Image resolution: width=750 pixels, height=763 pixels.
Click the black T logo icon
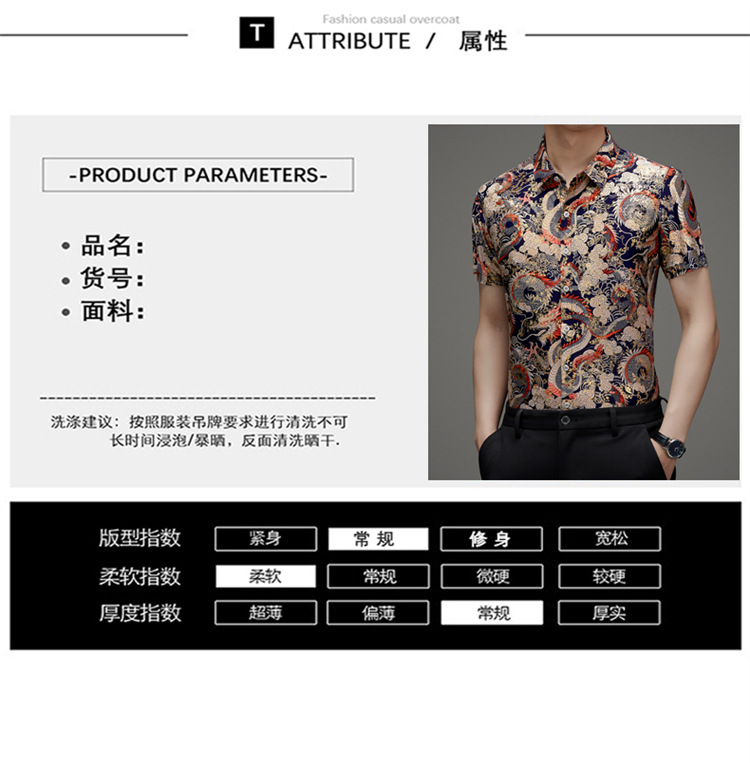coord(256,33)
